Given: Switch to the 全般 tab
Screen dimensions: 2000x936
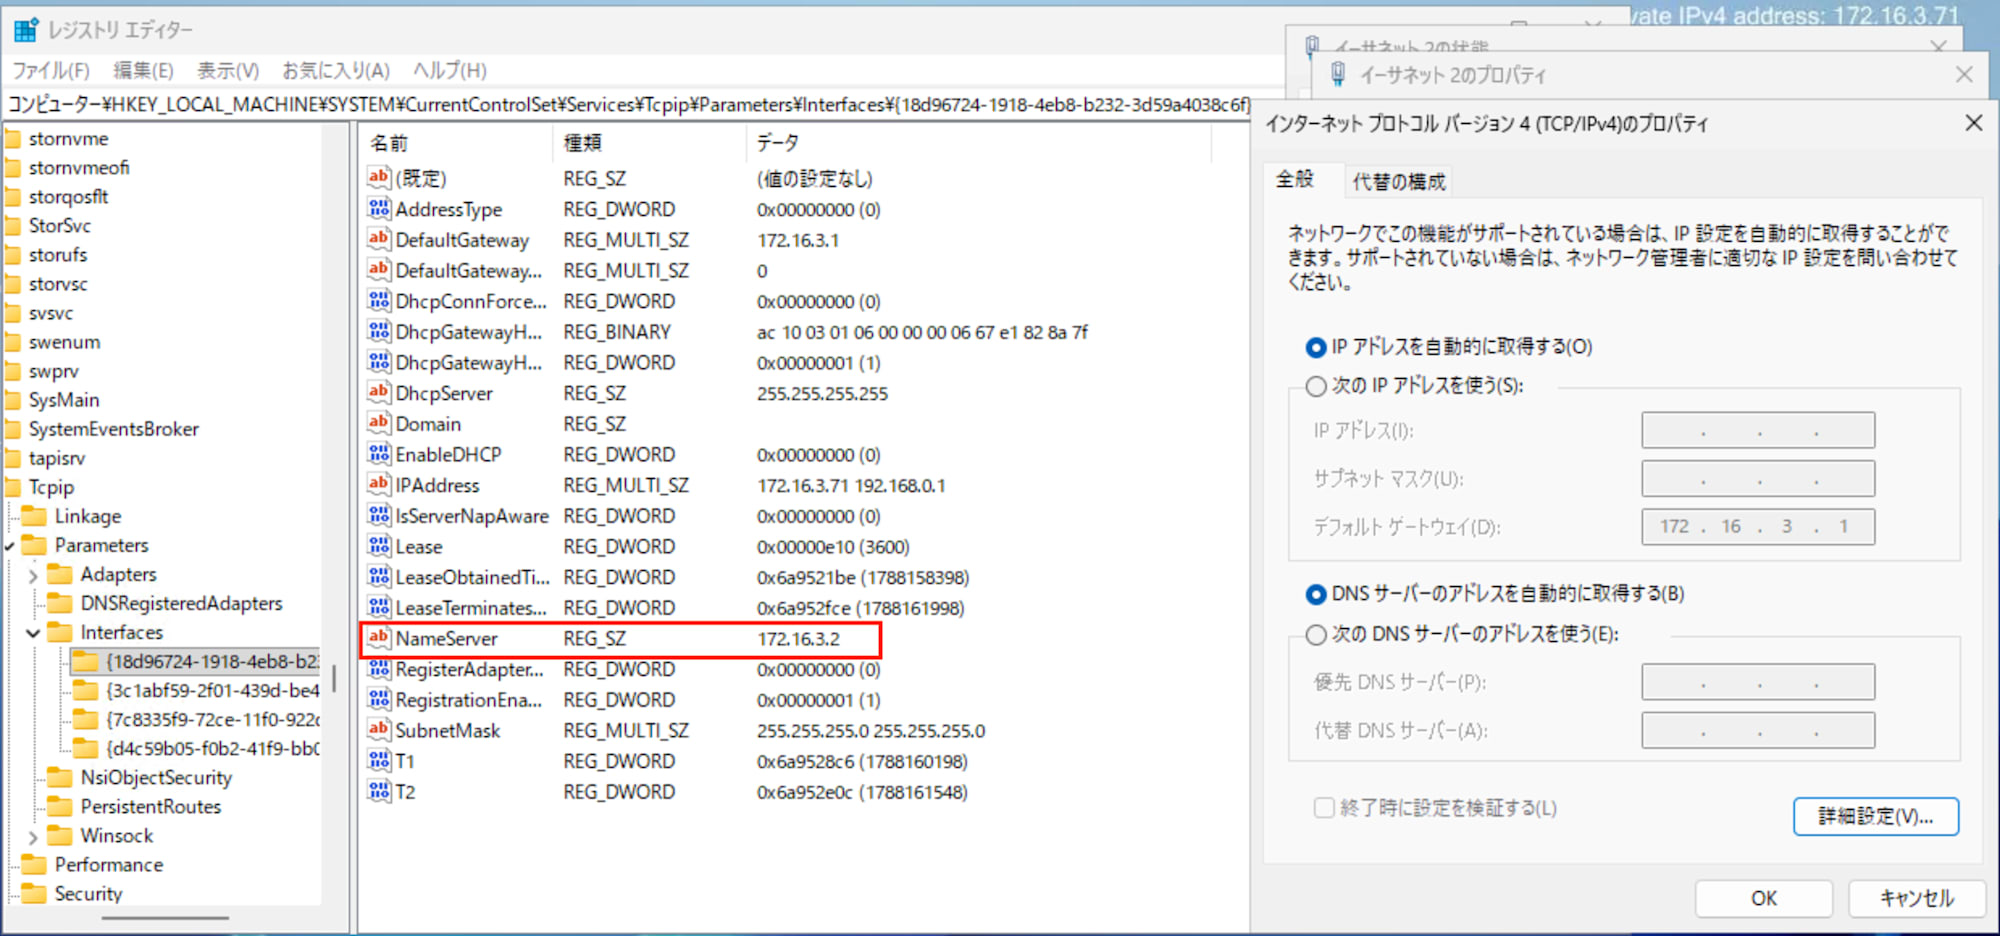Looking at the screenshot, I should (x=1295, y=179).
